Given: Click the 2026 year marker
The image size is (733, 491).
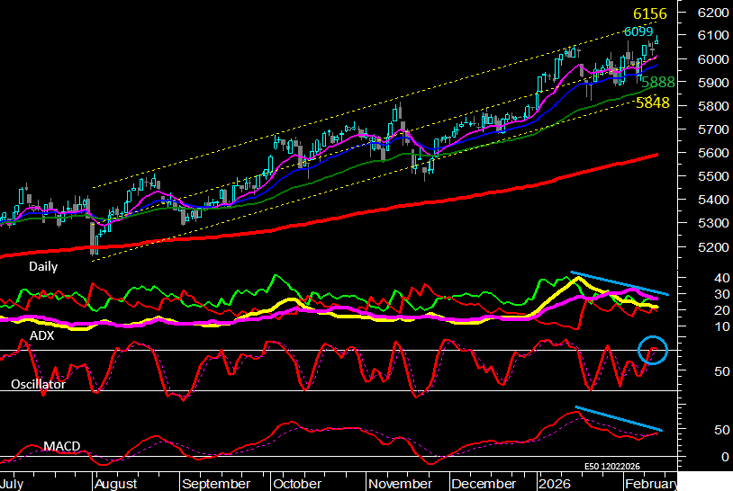Looking at the screenshot, I should tap(552, 482).
